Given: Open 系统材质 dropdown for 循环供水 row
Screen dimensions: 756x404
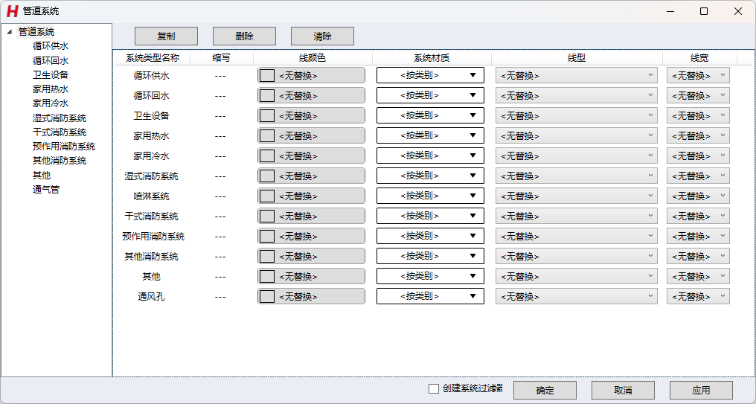Looking at the screenshot, I should coord(430,75).
